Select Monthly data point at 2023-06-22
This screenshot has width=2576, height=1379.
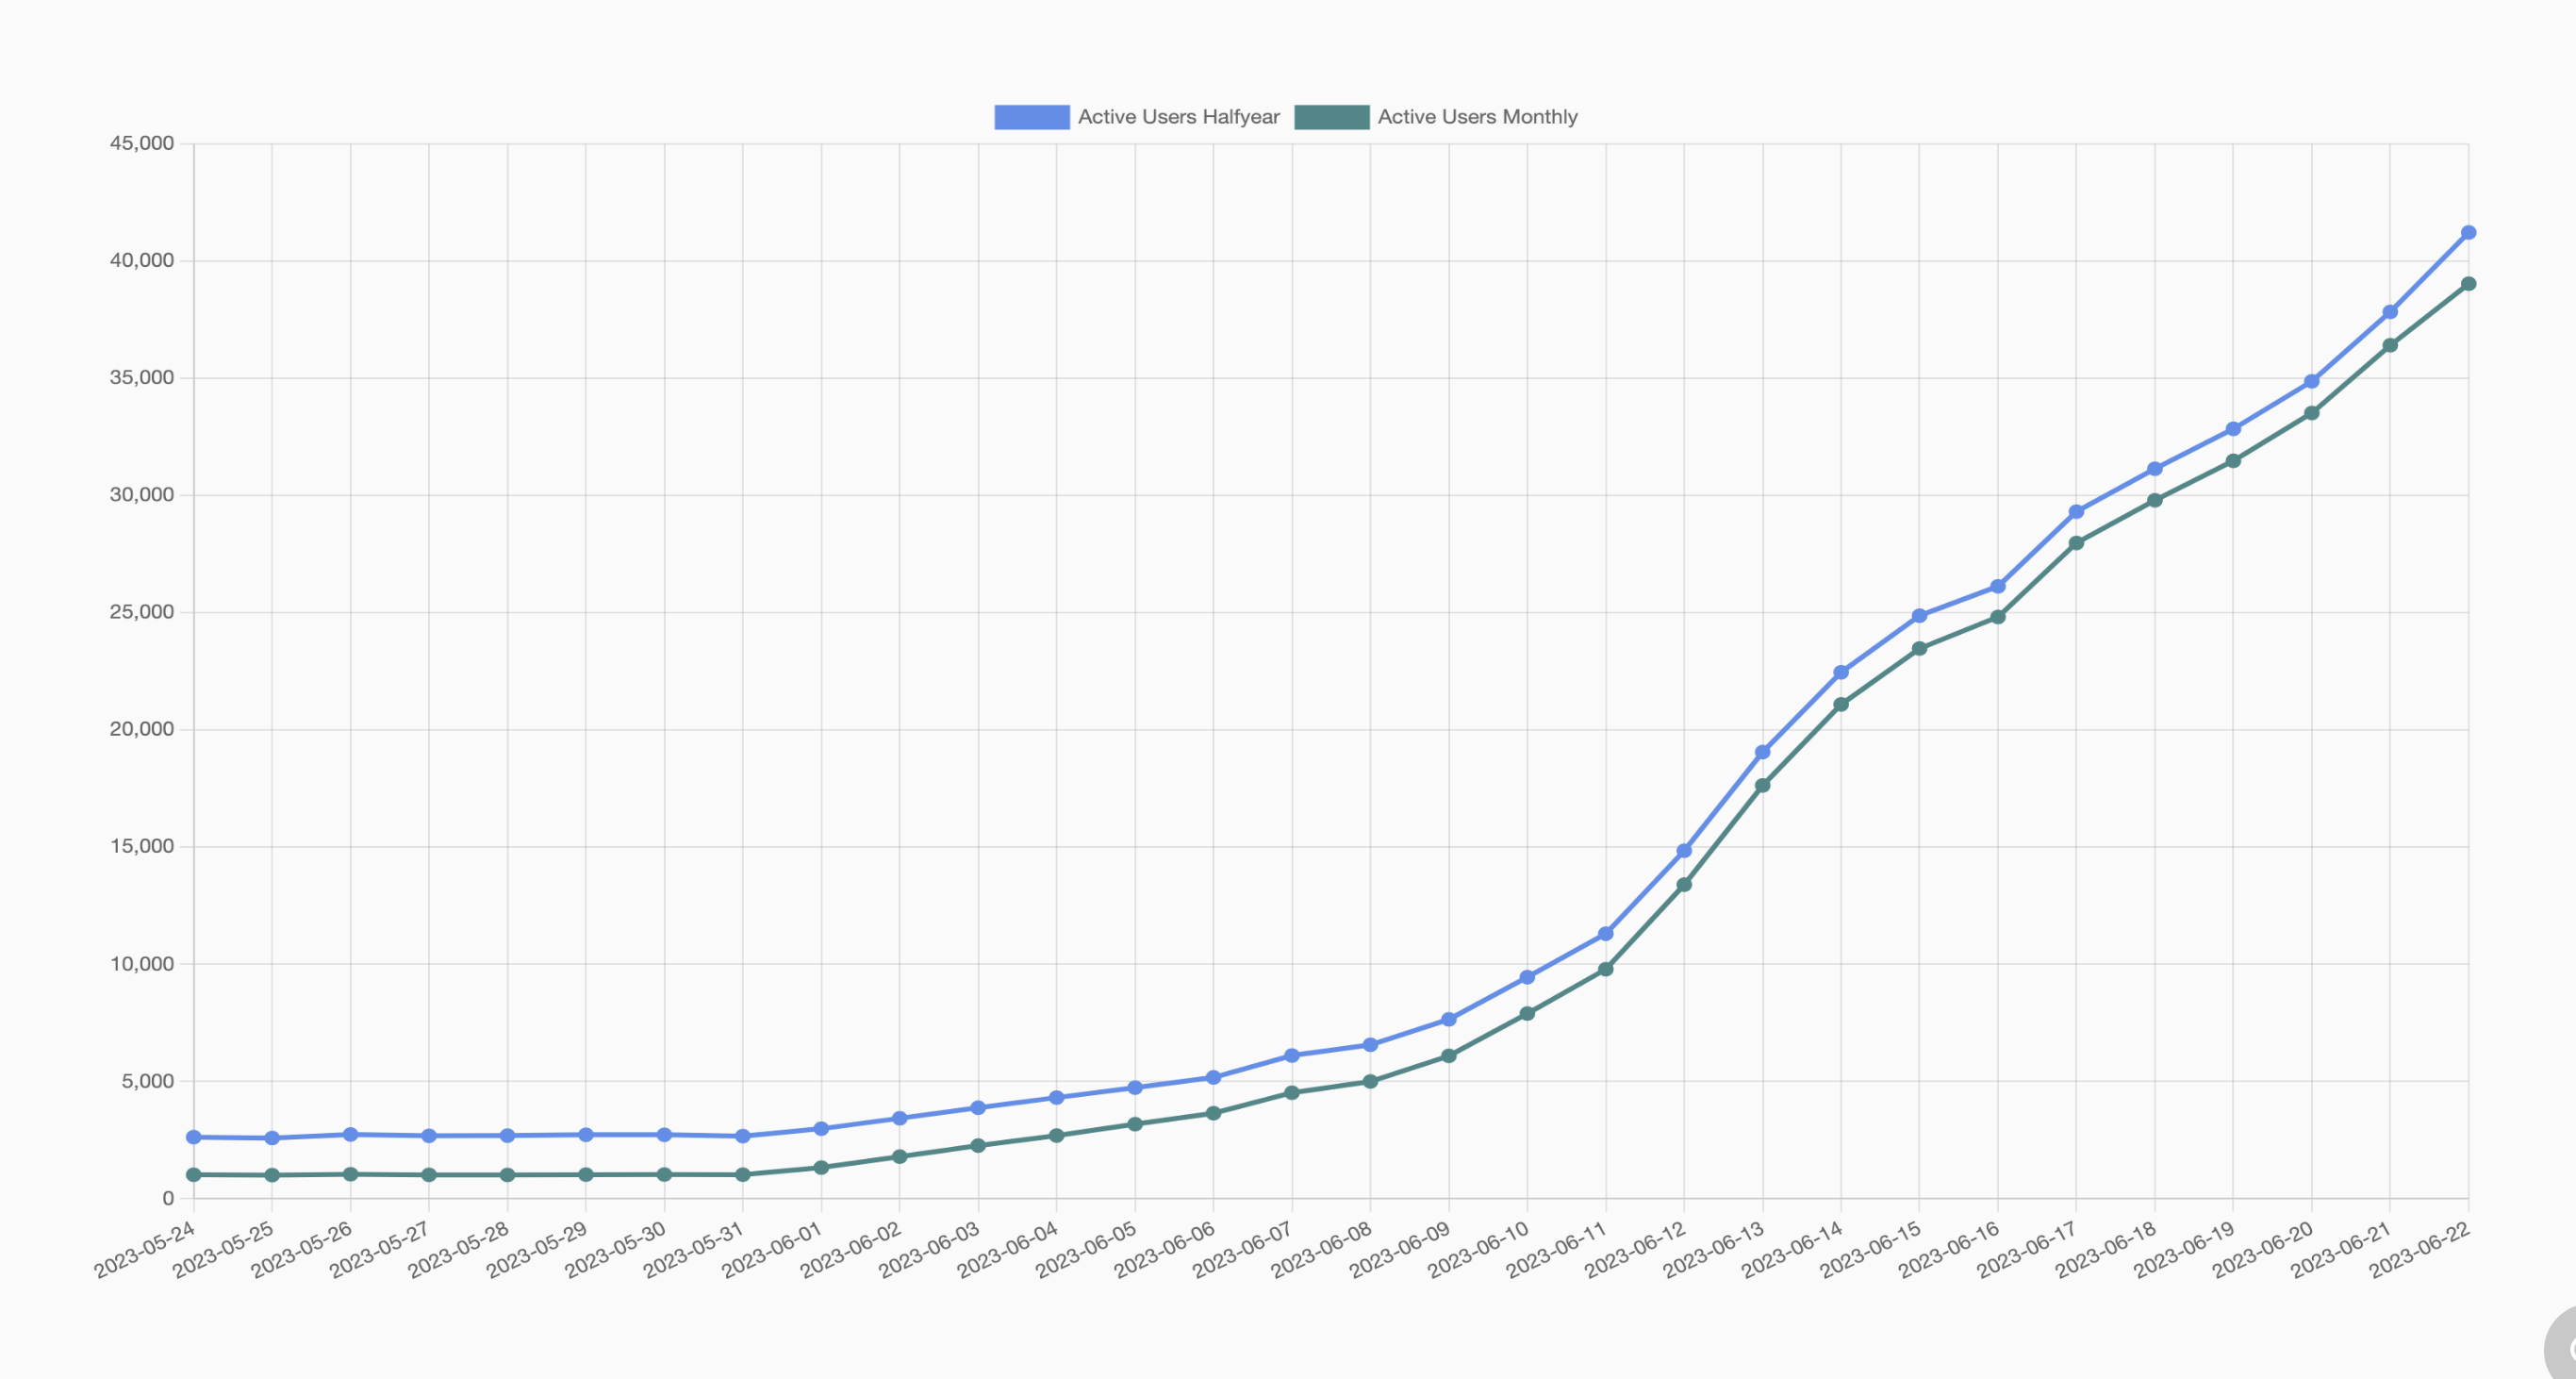2468,284
